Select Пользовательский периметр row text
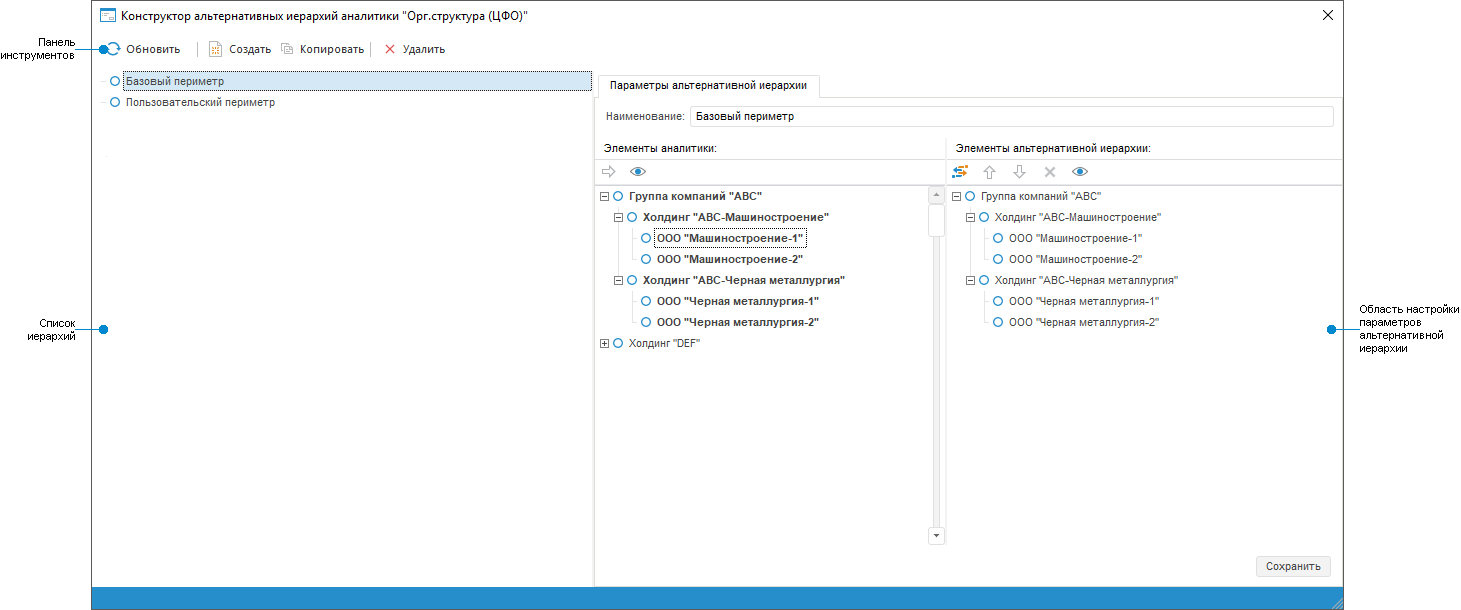1461x610 pixels. coord(200,102)
